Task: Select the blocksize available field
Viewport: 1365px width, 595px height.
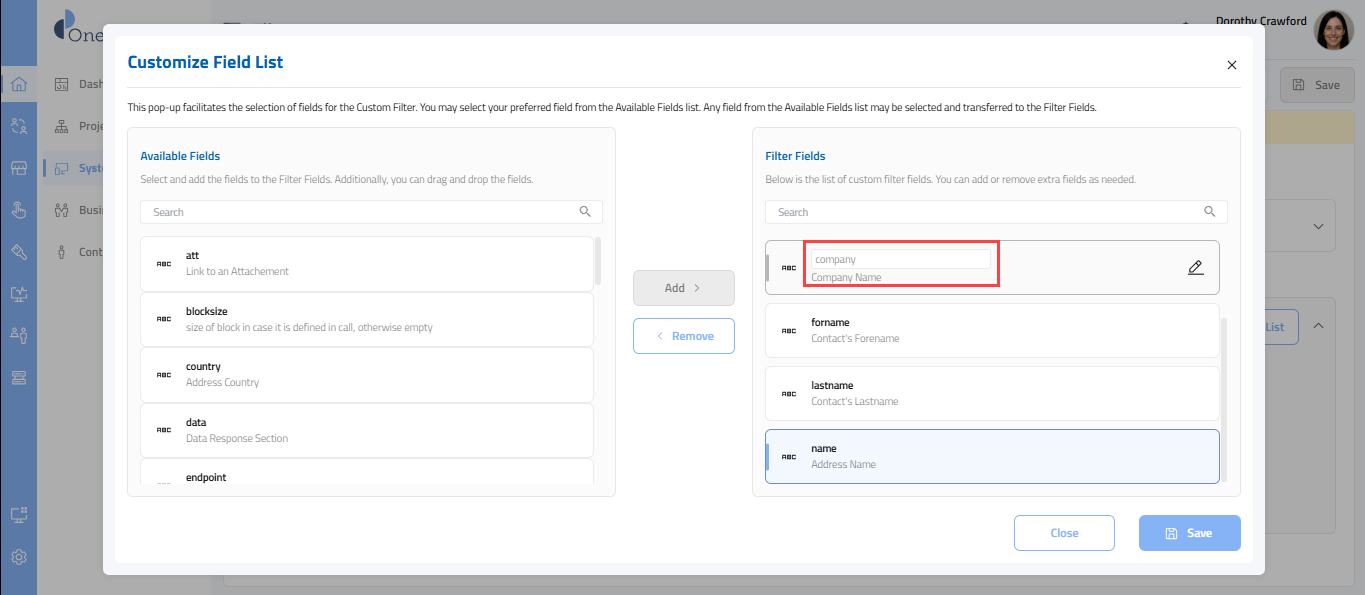Action: point(367,319)
